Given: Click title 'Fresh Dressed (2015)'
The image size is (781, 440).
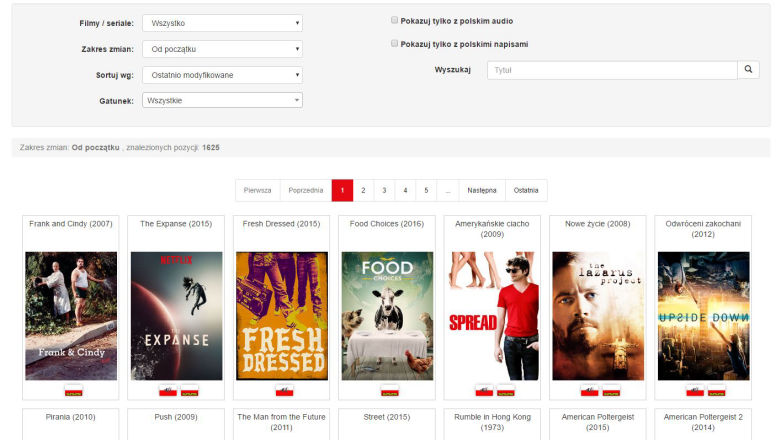Looking at the screenshot, I should click(281, 224).
